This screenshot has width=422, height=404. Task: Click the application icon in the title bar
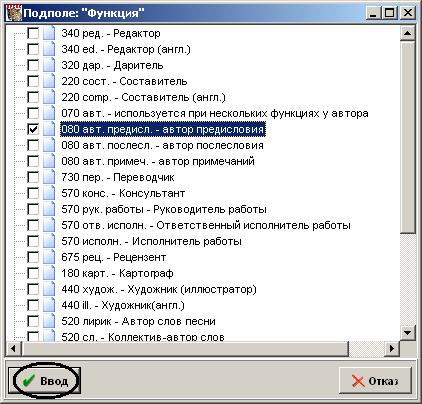point(14,13)
